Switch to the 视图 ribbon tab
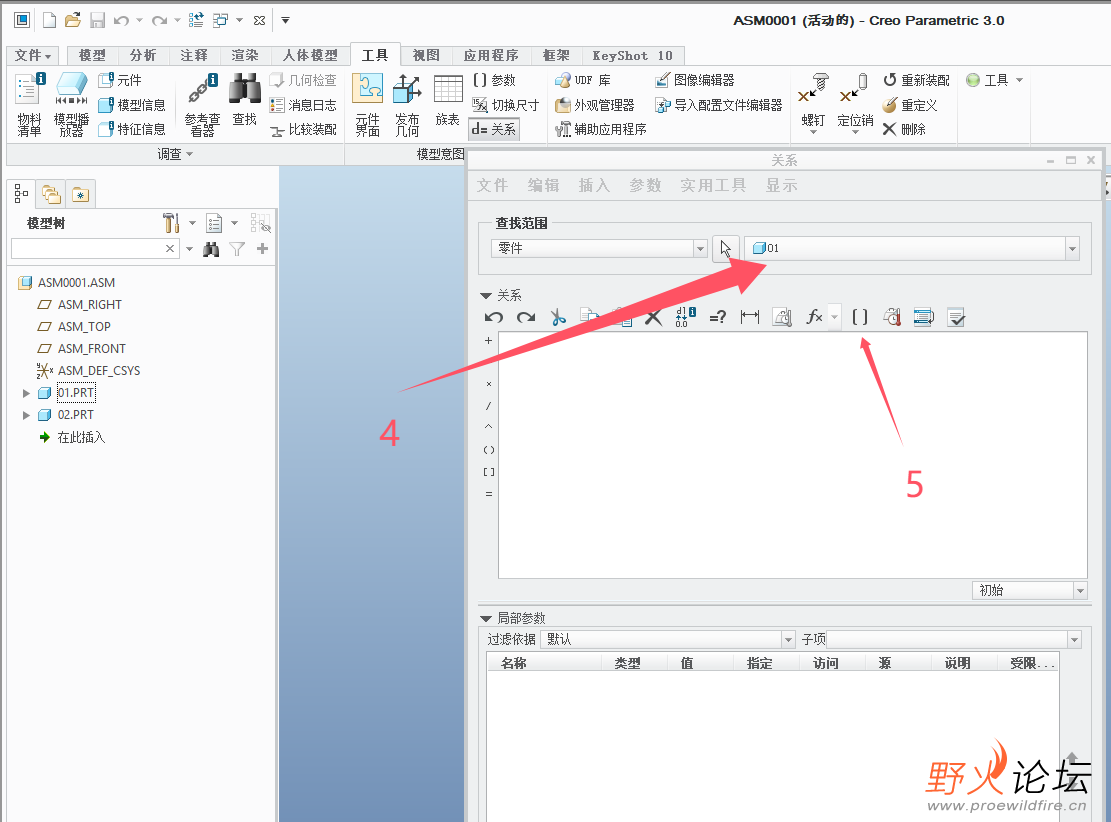1111x822 pixels. coord(427,55)
